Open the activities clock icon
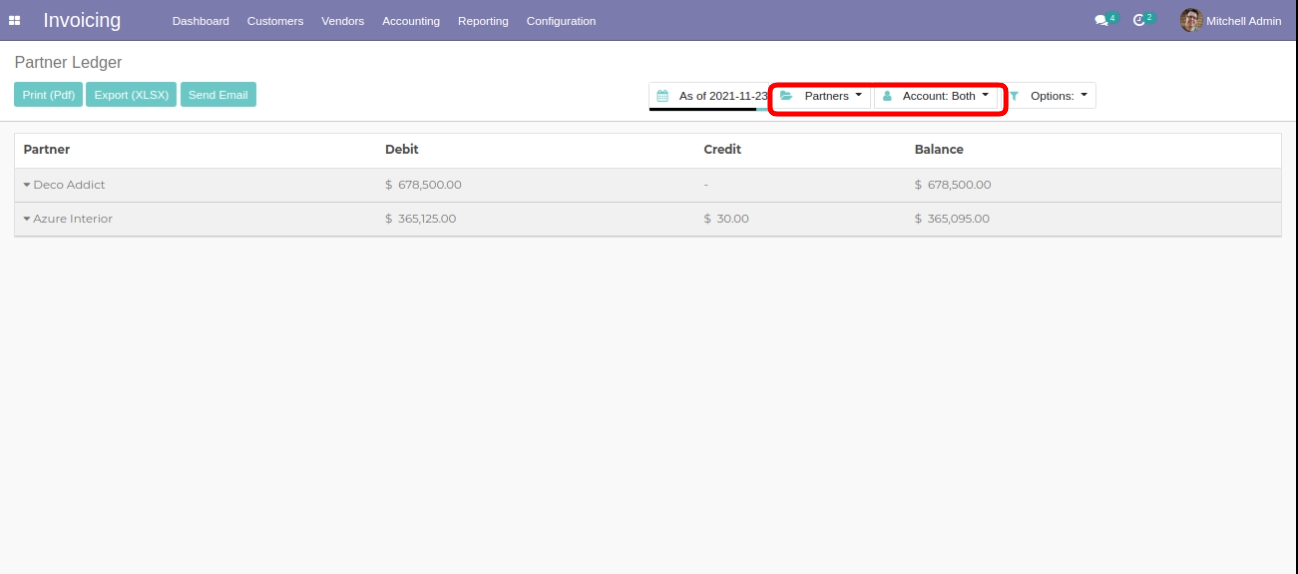 pos(1139,20)
